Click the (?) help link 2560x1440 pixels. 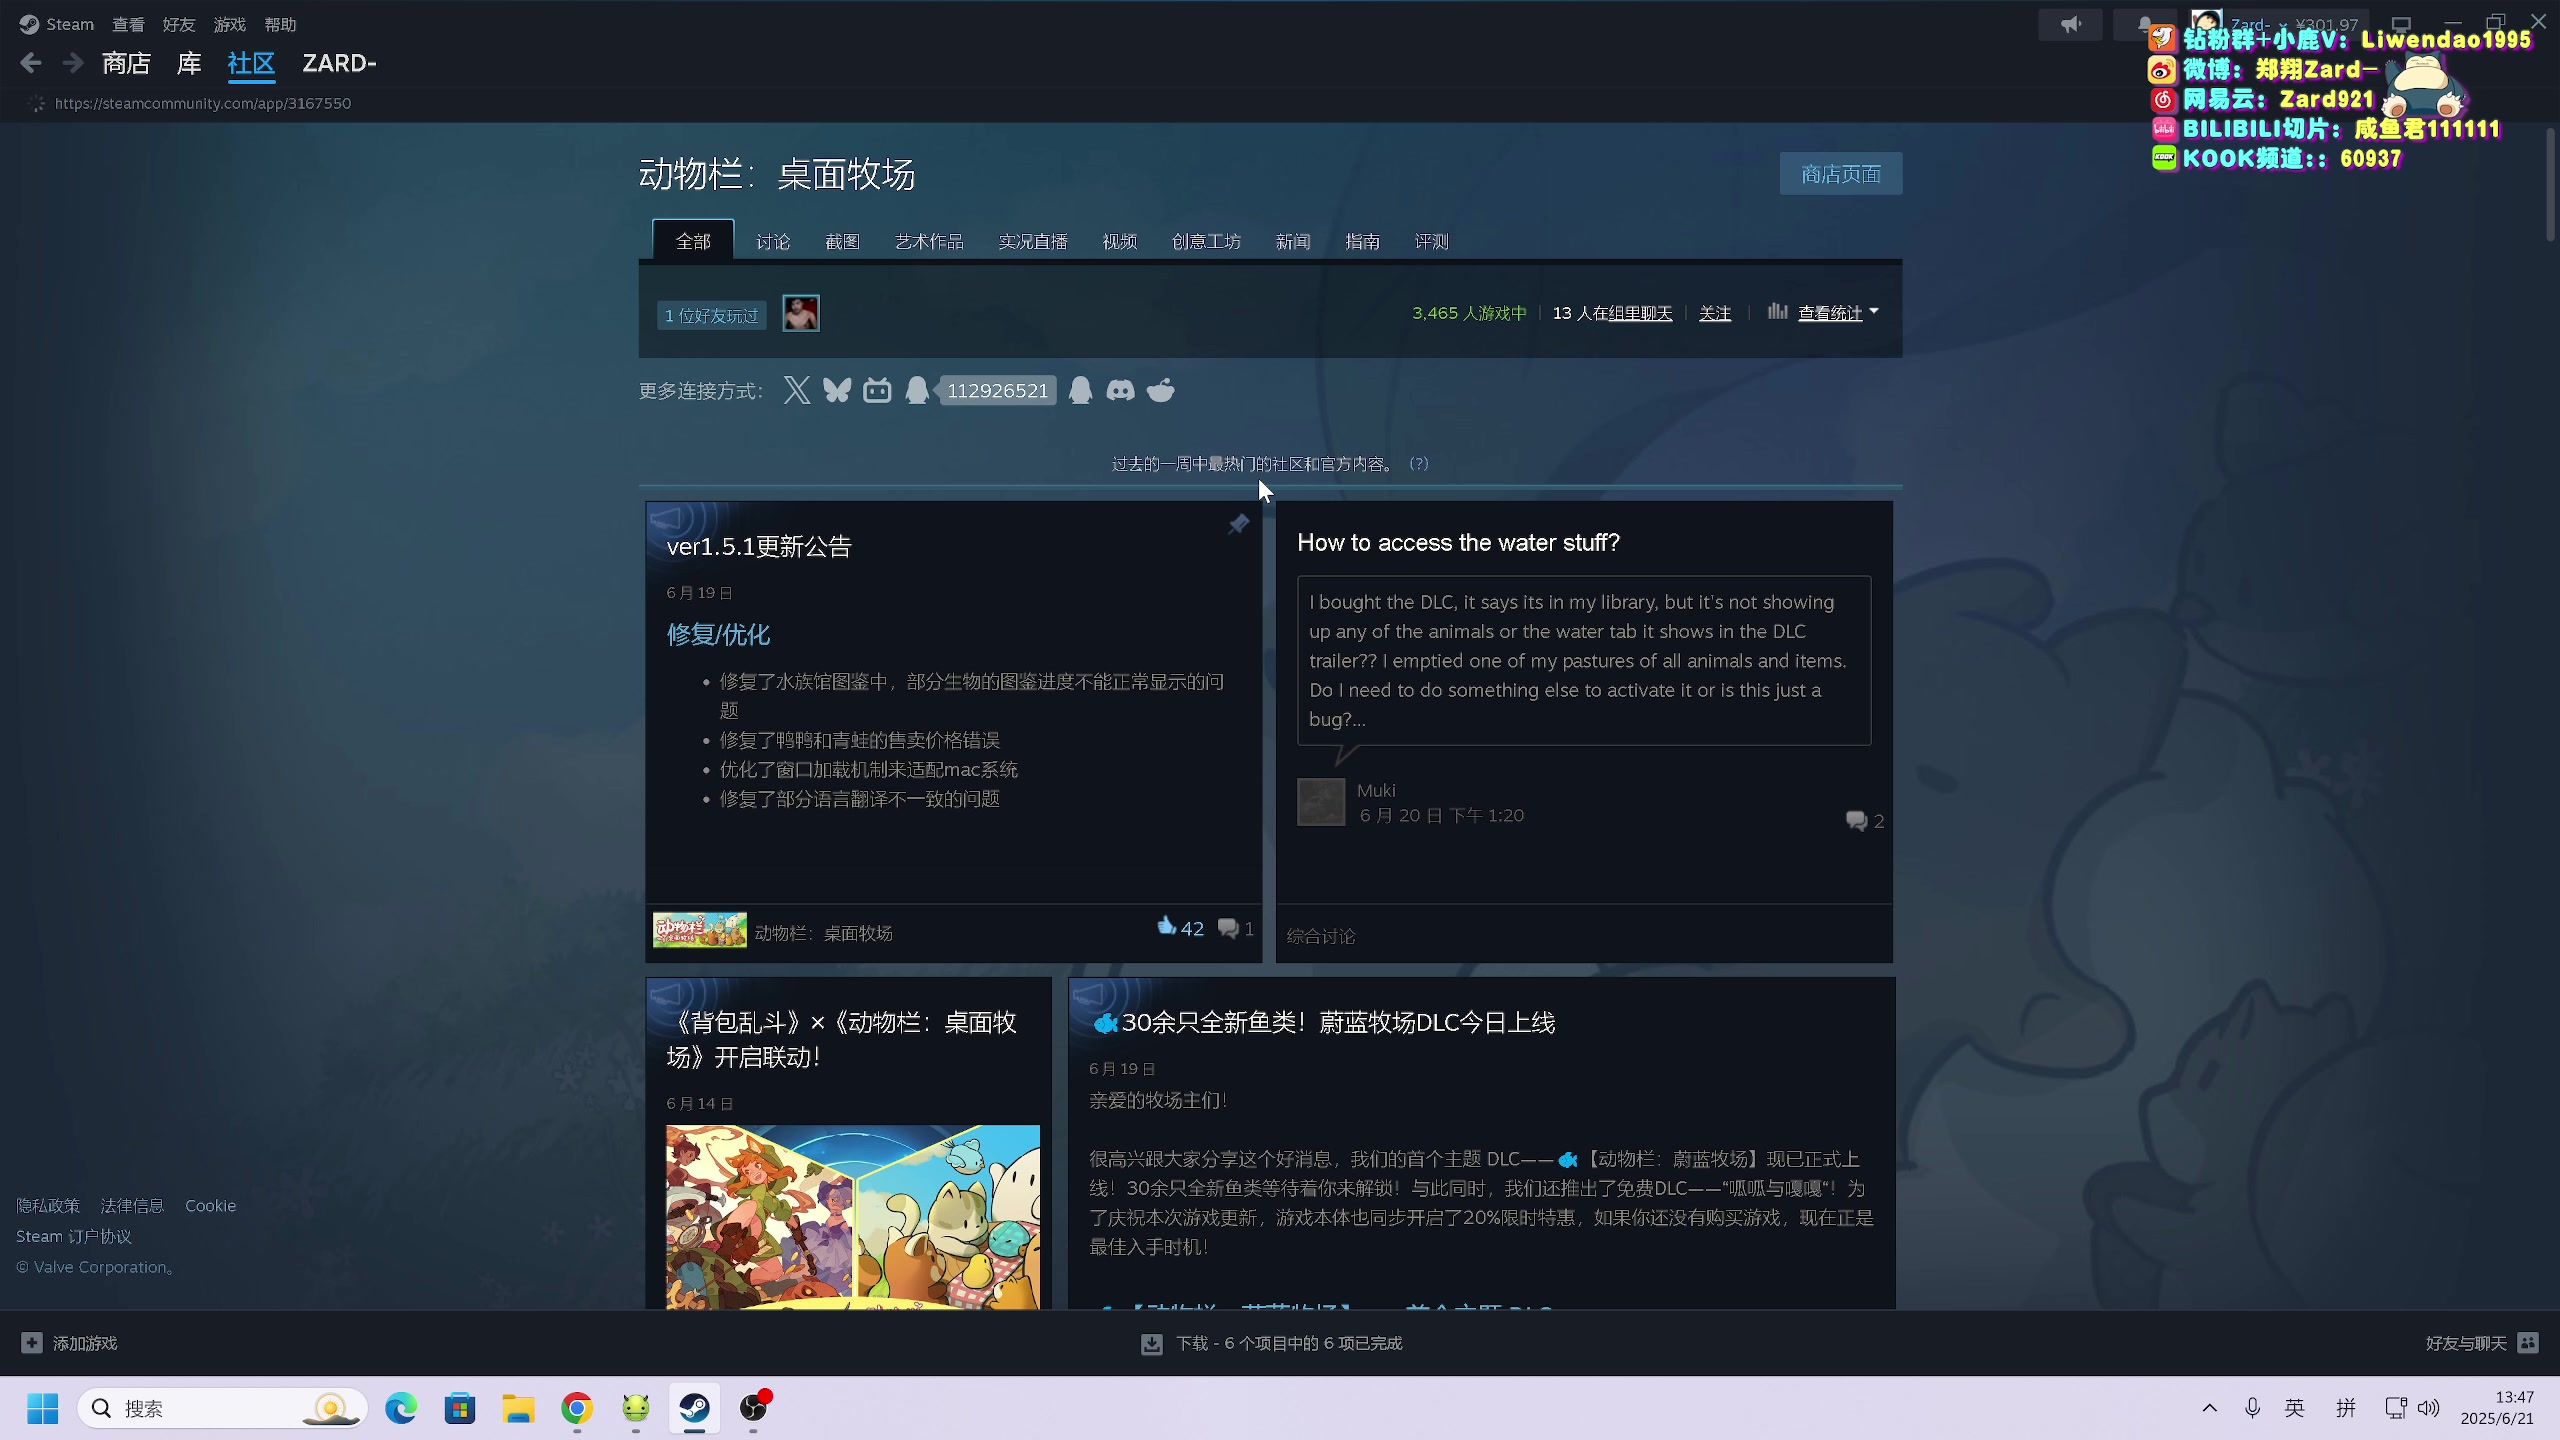(x=1418, y=464)
